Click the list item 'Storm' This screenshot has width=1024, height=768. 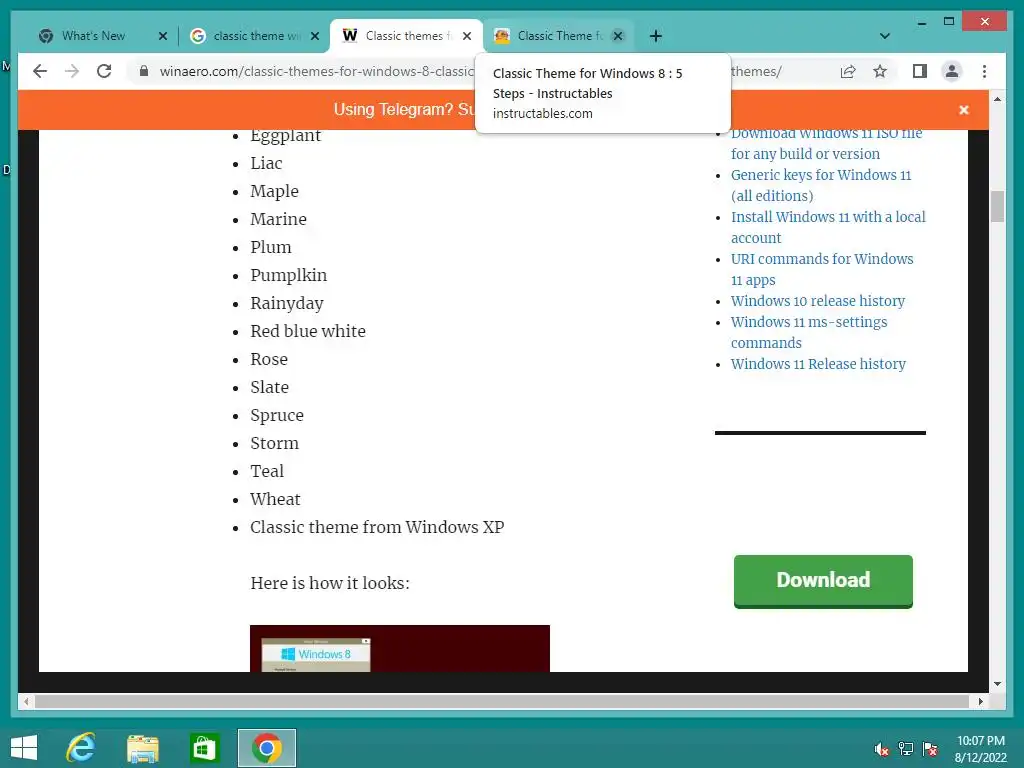274,443
